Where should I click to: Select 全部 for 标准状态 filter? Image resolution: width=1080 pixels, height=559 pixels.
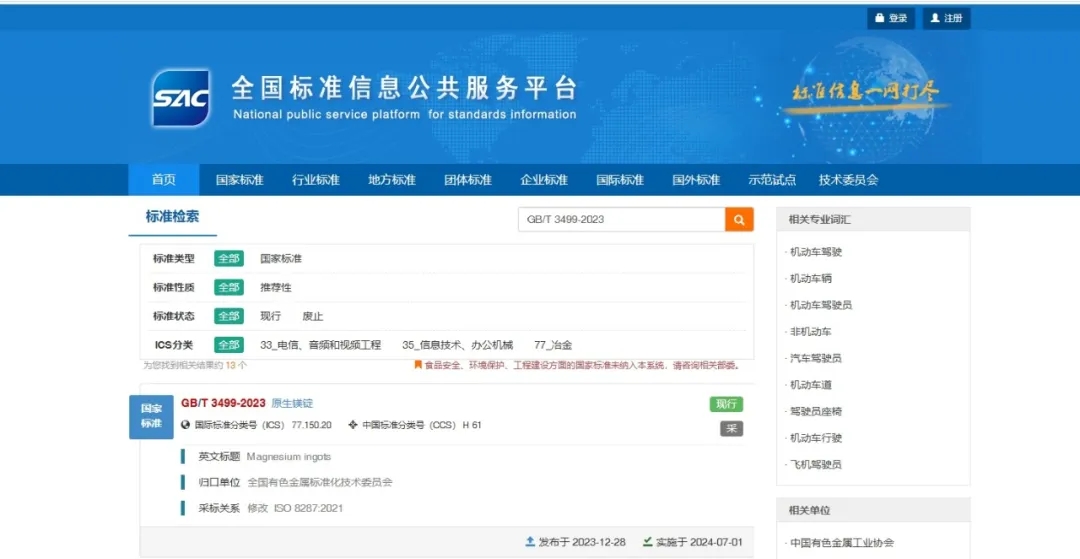[229, 316]
